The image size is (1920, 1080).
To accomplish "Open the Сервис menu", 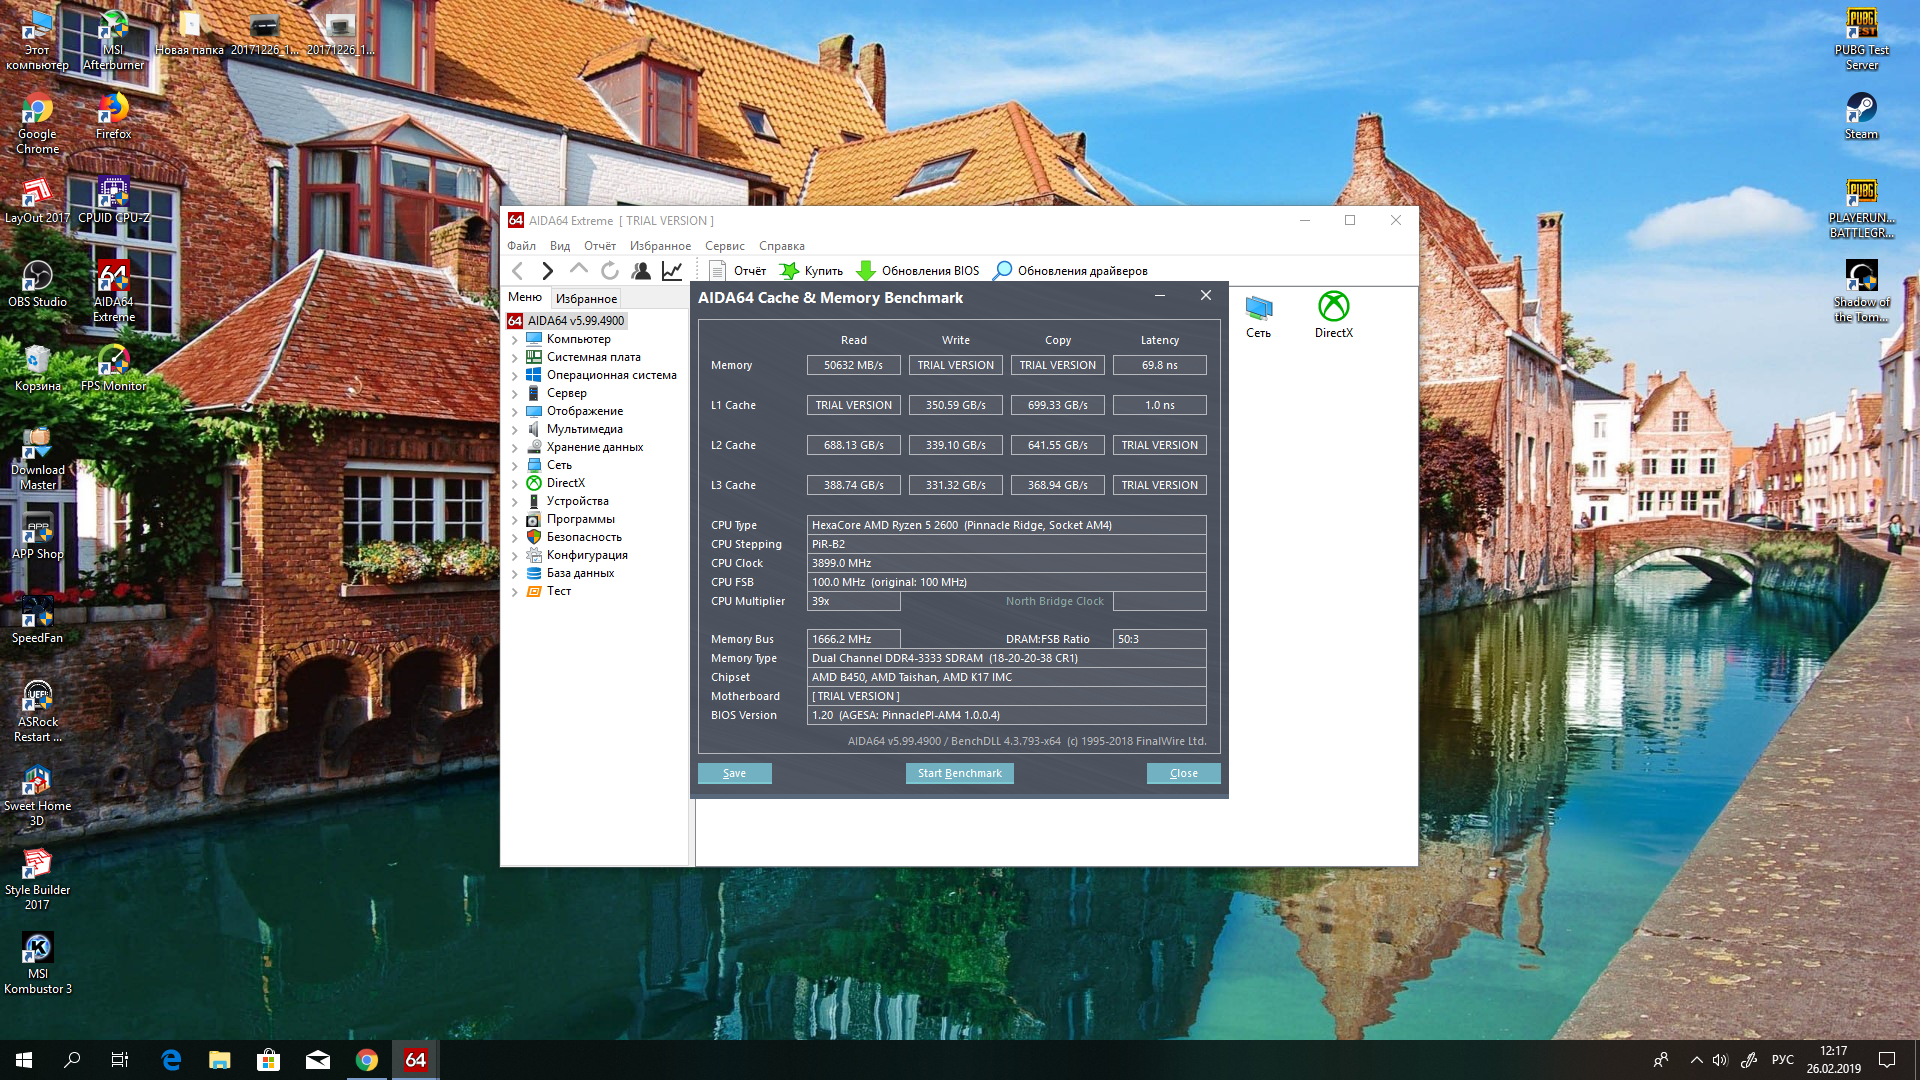I will click(724, 246).
